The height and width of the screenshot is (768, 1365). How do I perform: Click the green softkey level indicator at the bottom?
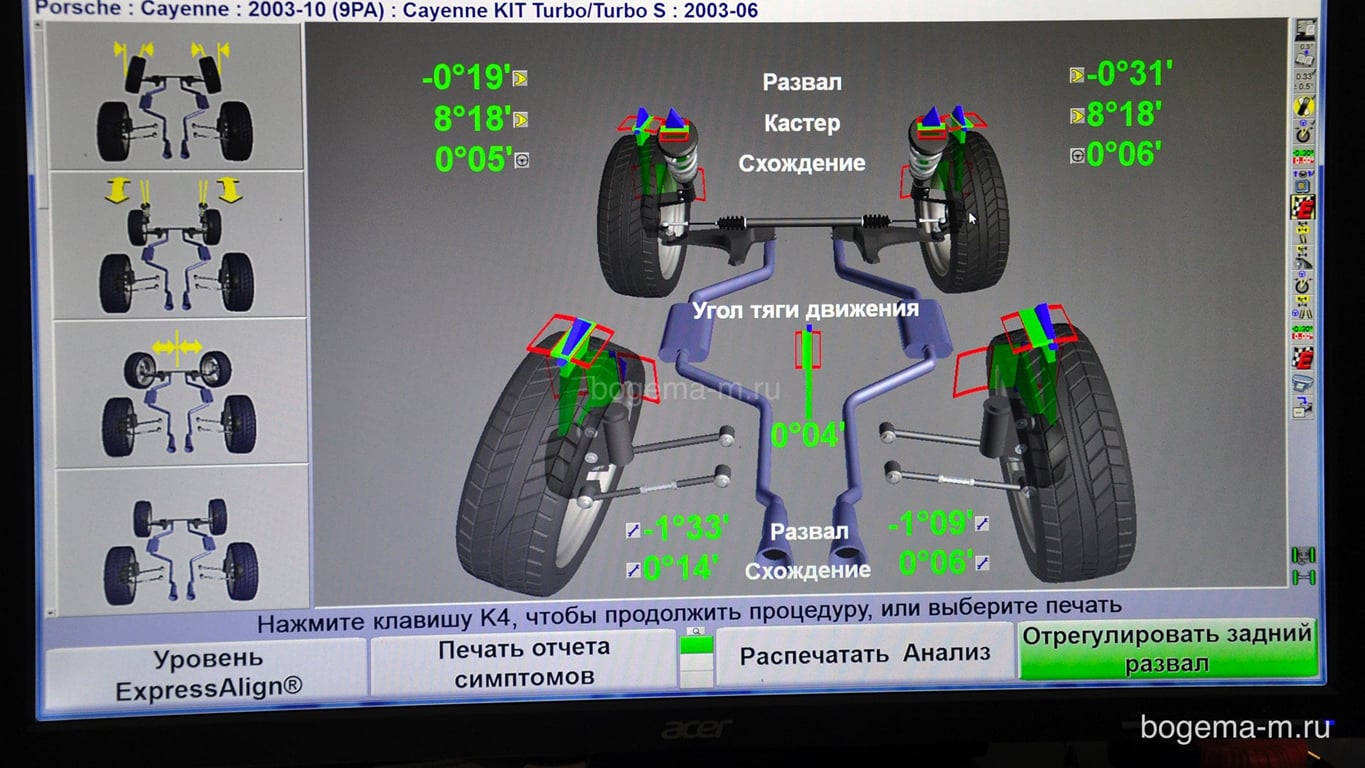click(x=696, y=645)
